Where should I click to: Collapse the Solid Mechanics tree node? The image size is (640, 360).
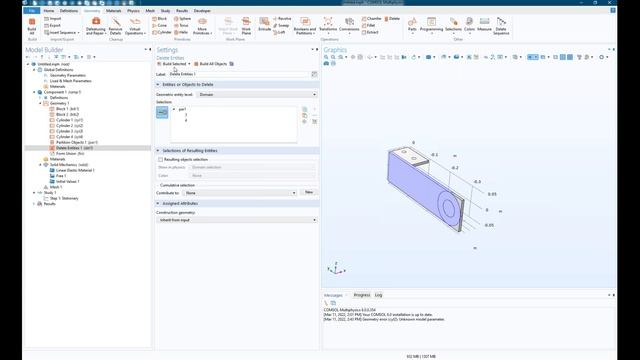(x=40, y=164)
